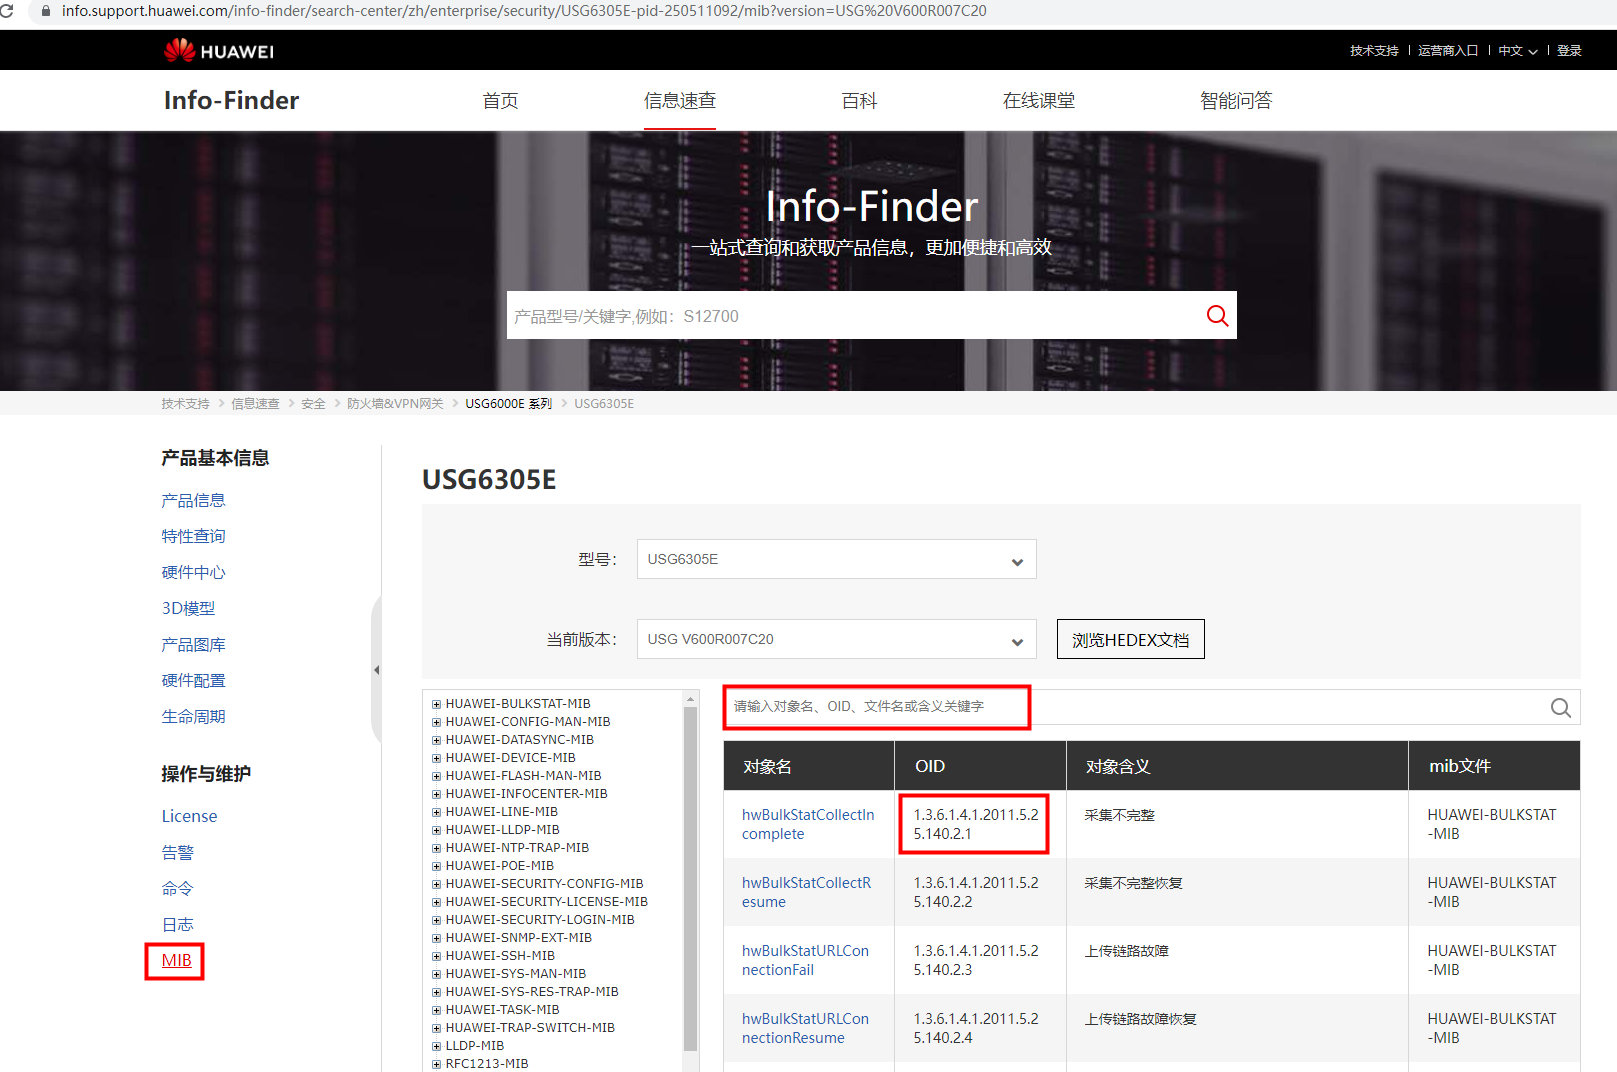Click breadcrumb 技术支持
This screenshot has width=1617, height=1072.
(x=185, y=404)
